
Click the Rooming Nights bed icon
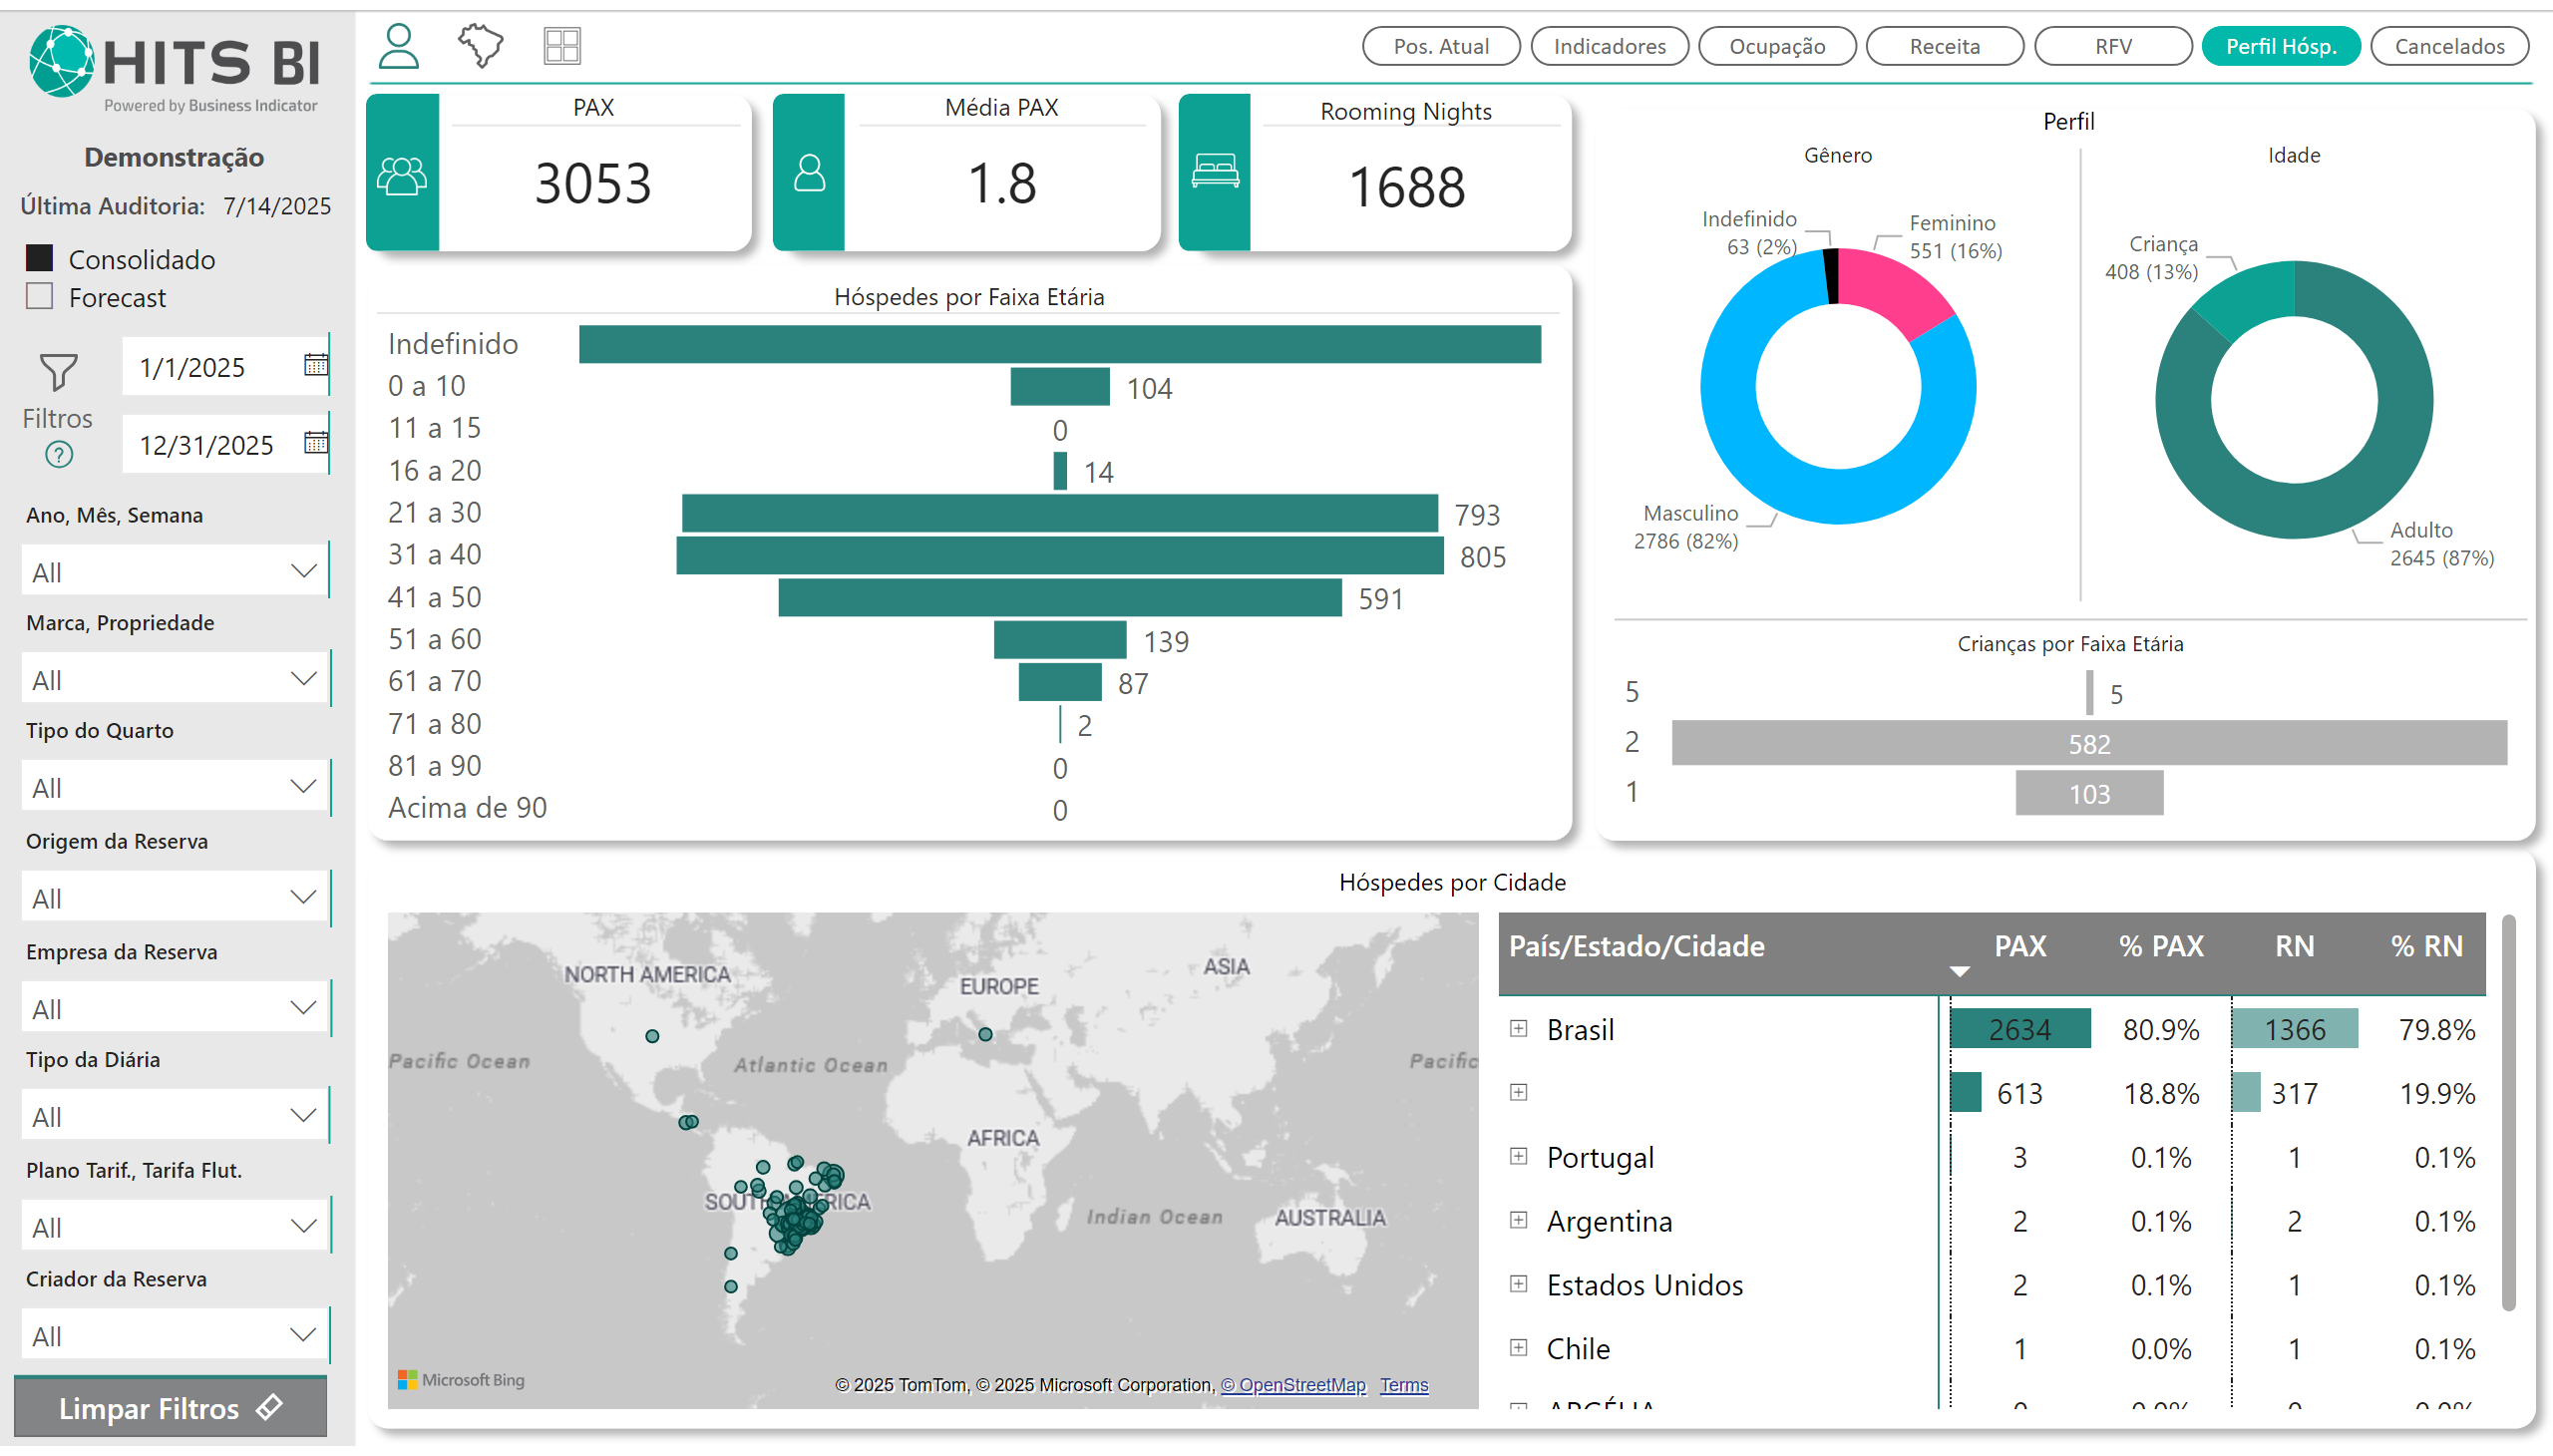pyautogui.click(x=1214, y=172)
